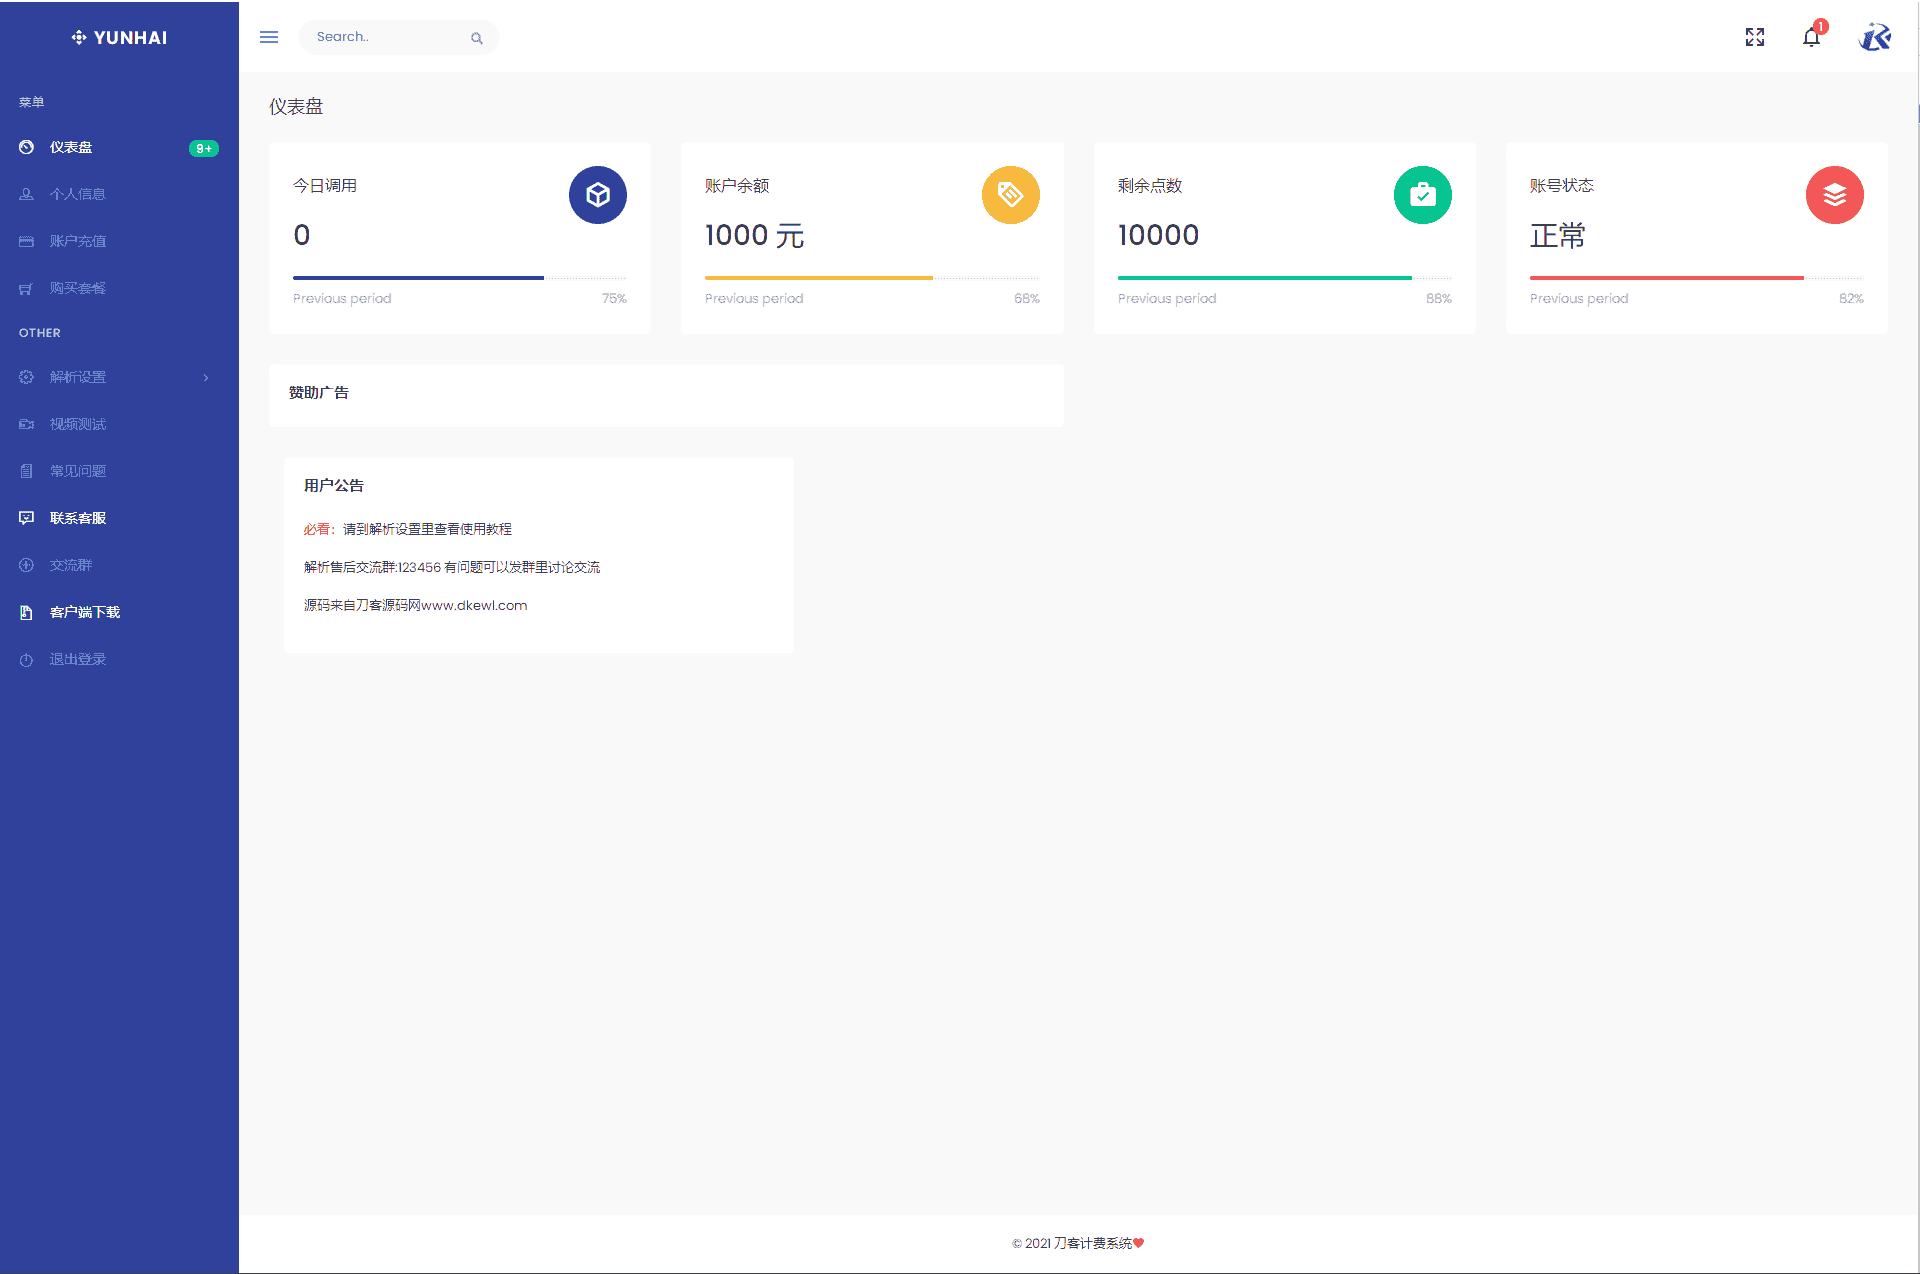Click the yellow tag icon for 账户余额

click(x=1010, y=195)
